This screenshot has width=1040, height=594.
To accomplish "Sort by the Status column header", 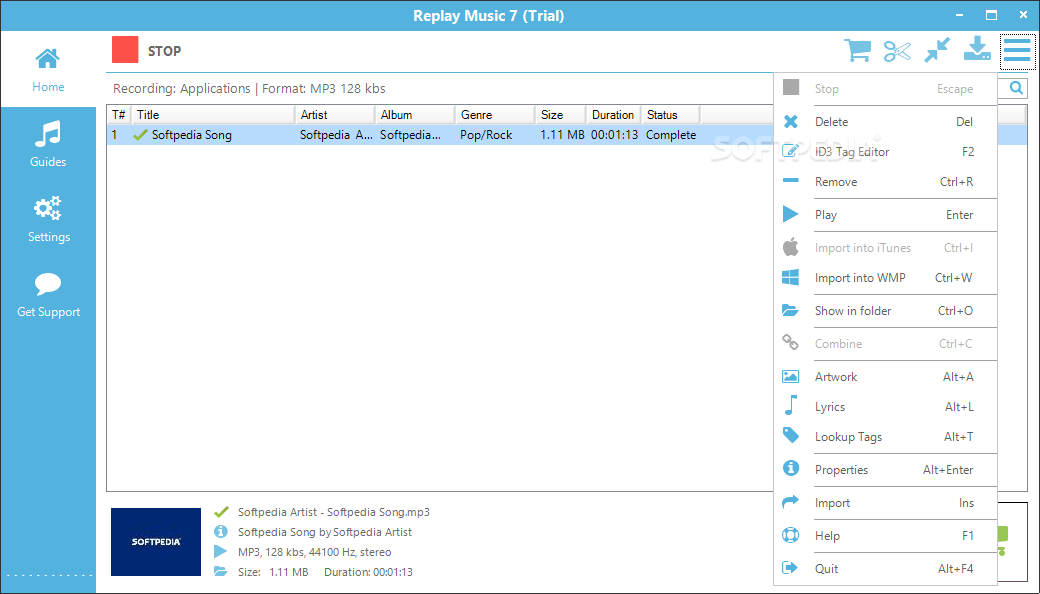I will (671, 115).
